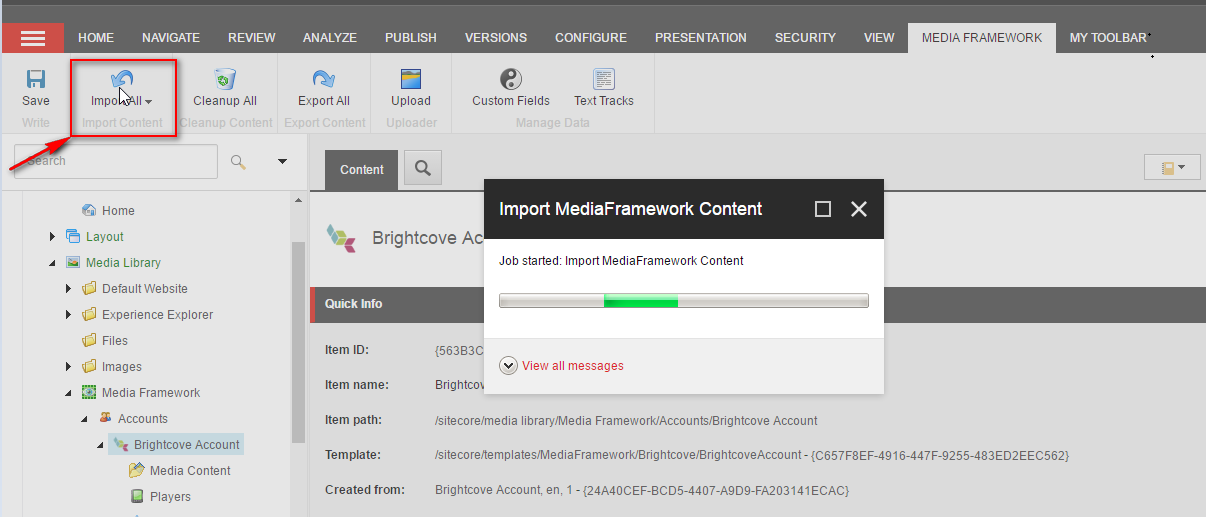The width and height of the screenshot is (1206, 517).
Task: Open Custom Fields yin-yang icon
Action: pyautogui.click(x=511, y=79)
